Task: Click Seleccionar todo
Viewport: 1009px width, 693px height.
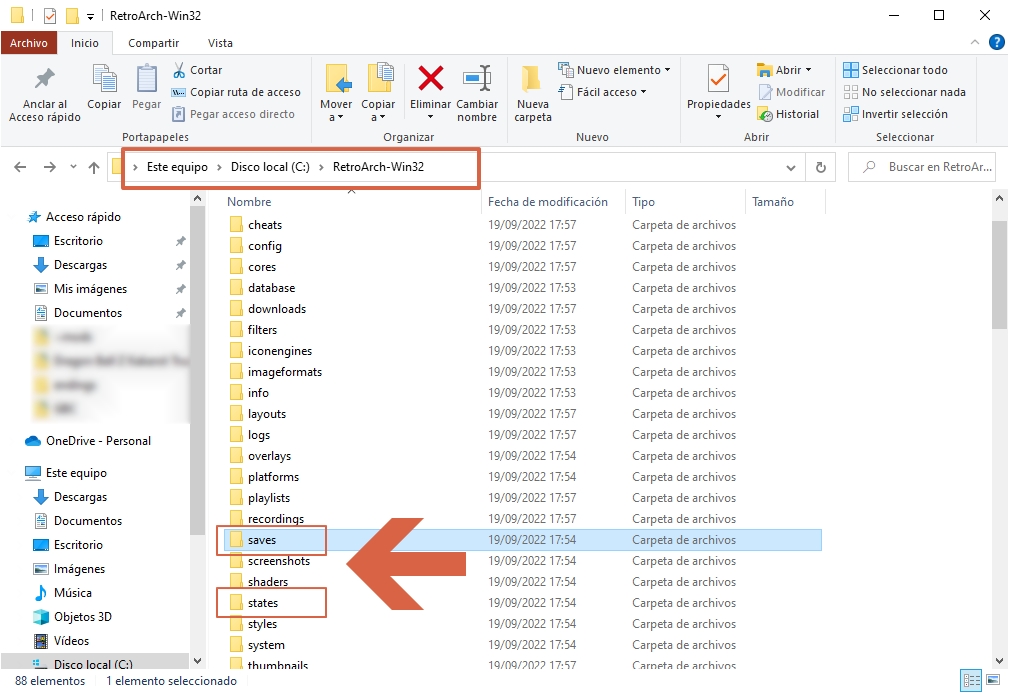Action: click(896, 70)
